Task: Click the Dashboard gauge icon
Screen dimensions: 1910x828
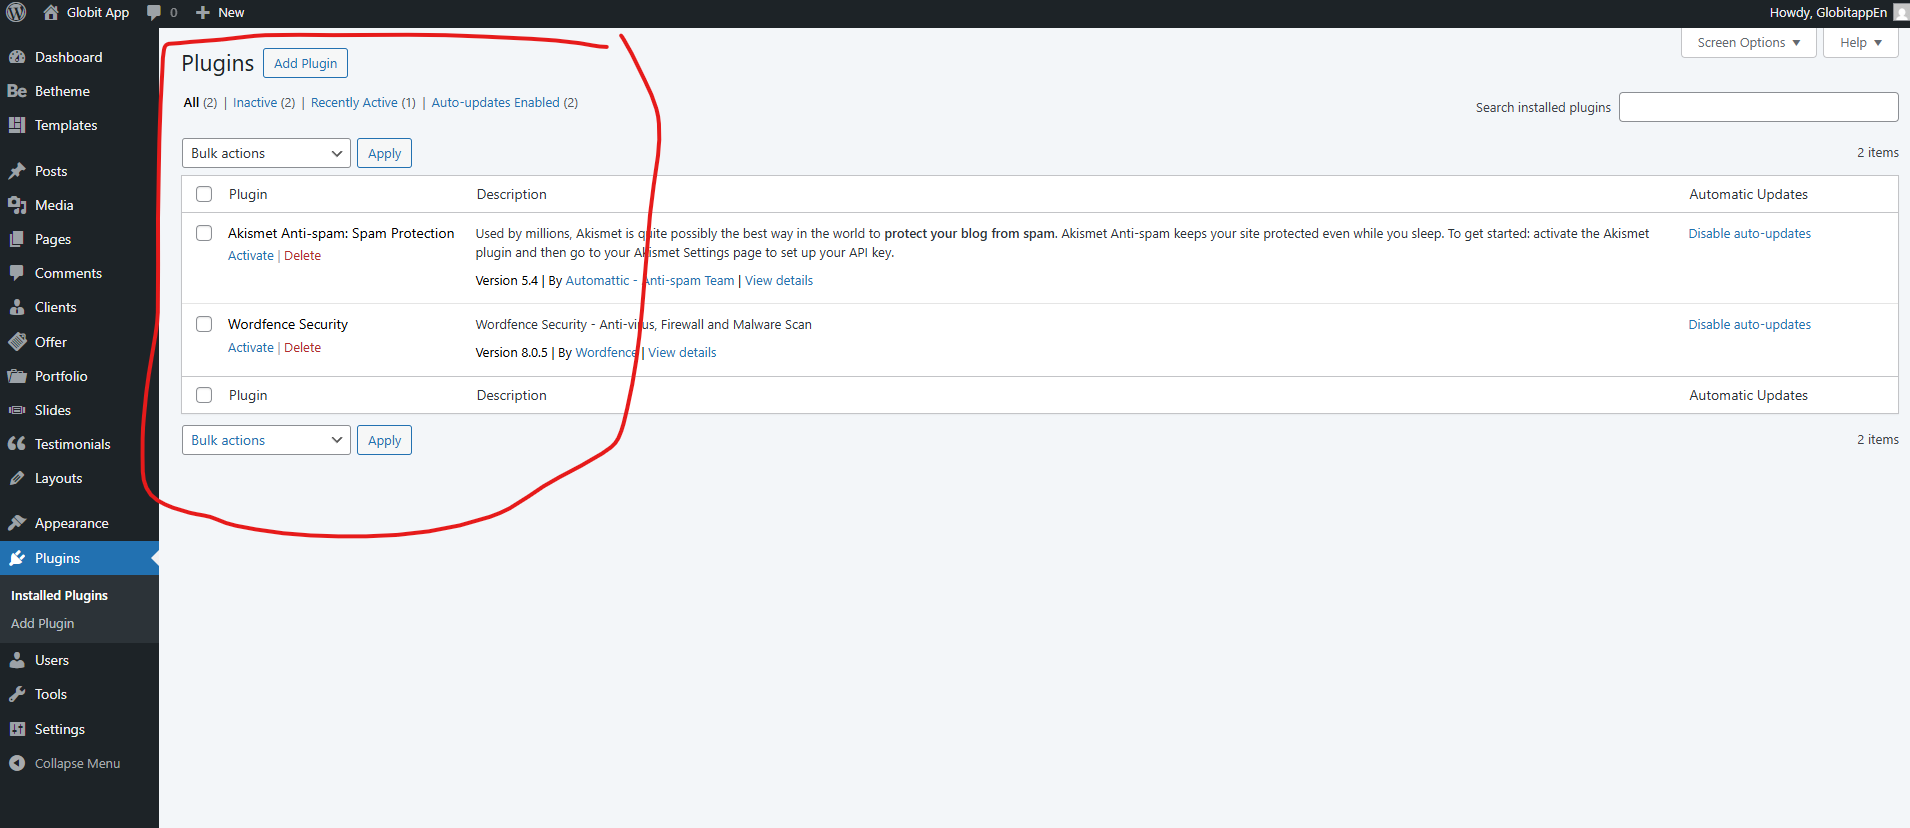Action: tap(17, 57)
